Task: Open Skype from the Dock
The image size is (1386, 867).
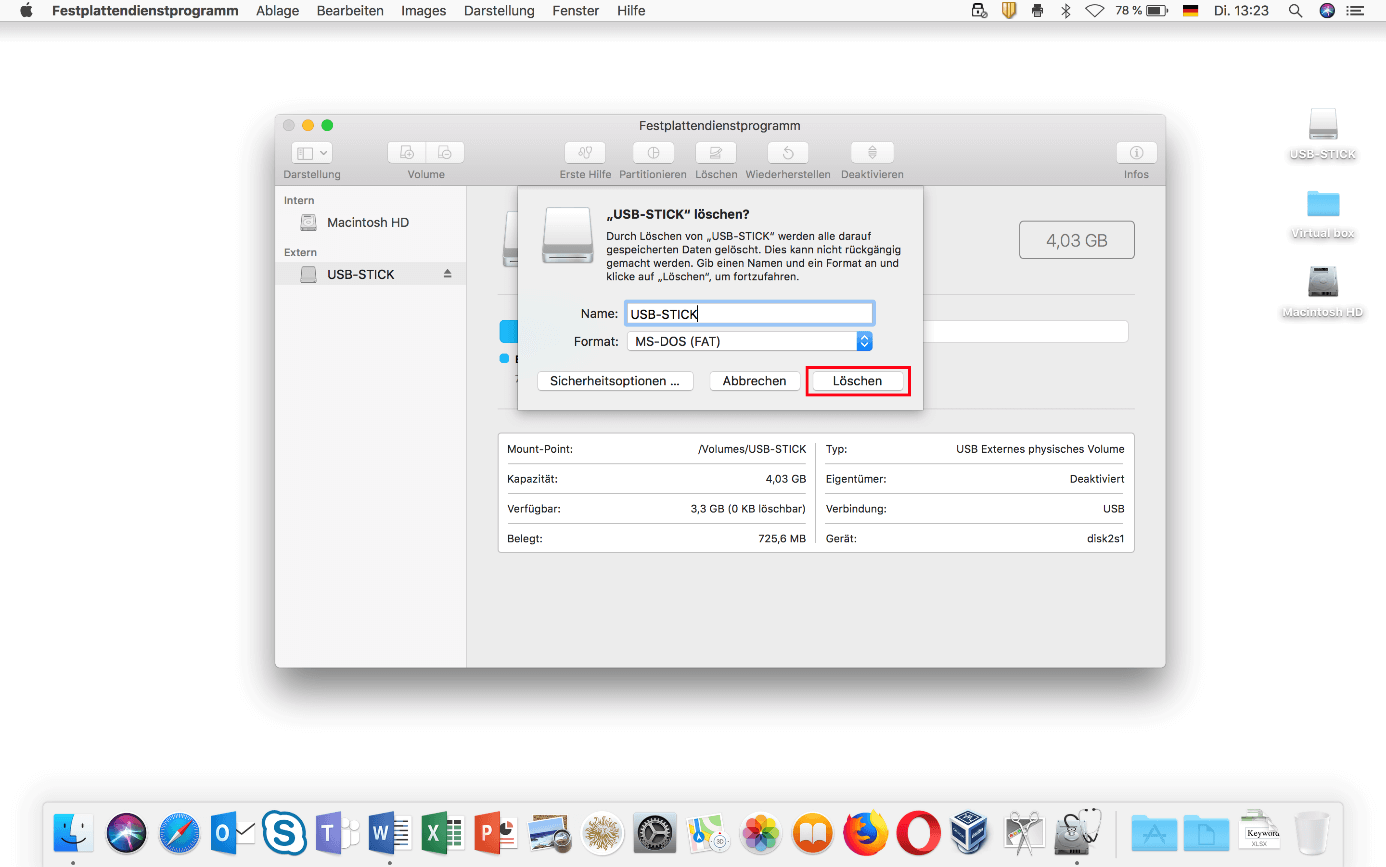Action: point(284,831)
